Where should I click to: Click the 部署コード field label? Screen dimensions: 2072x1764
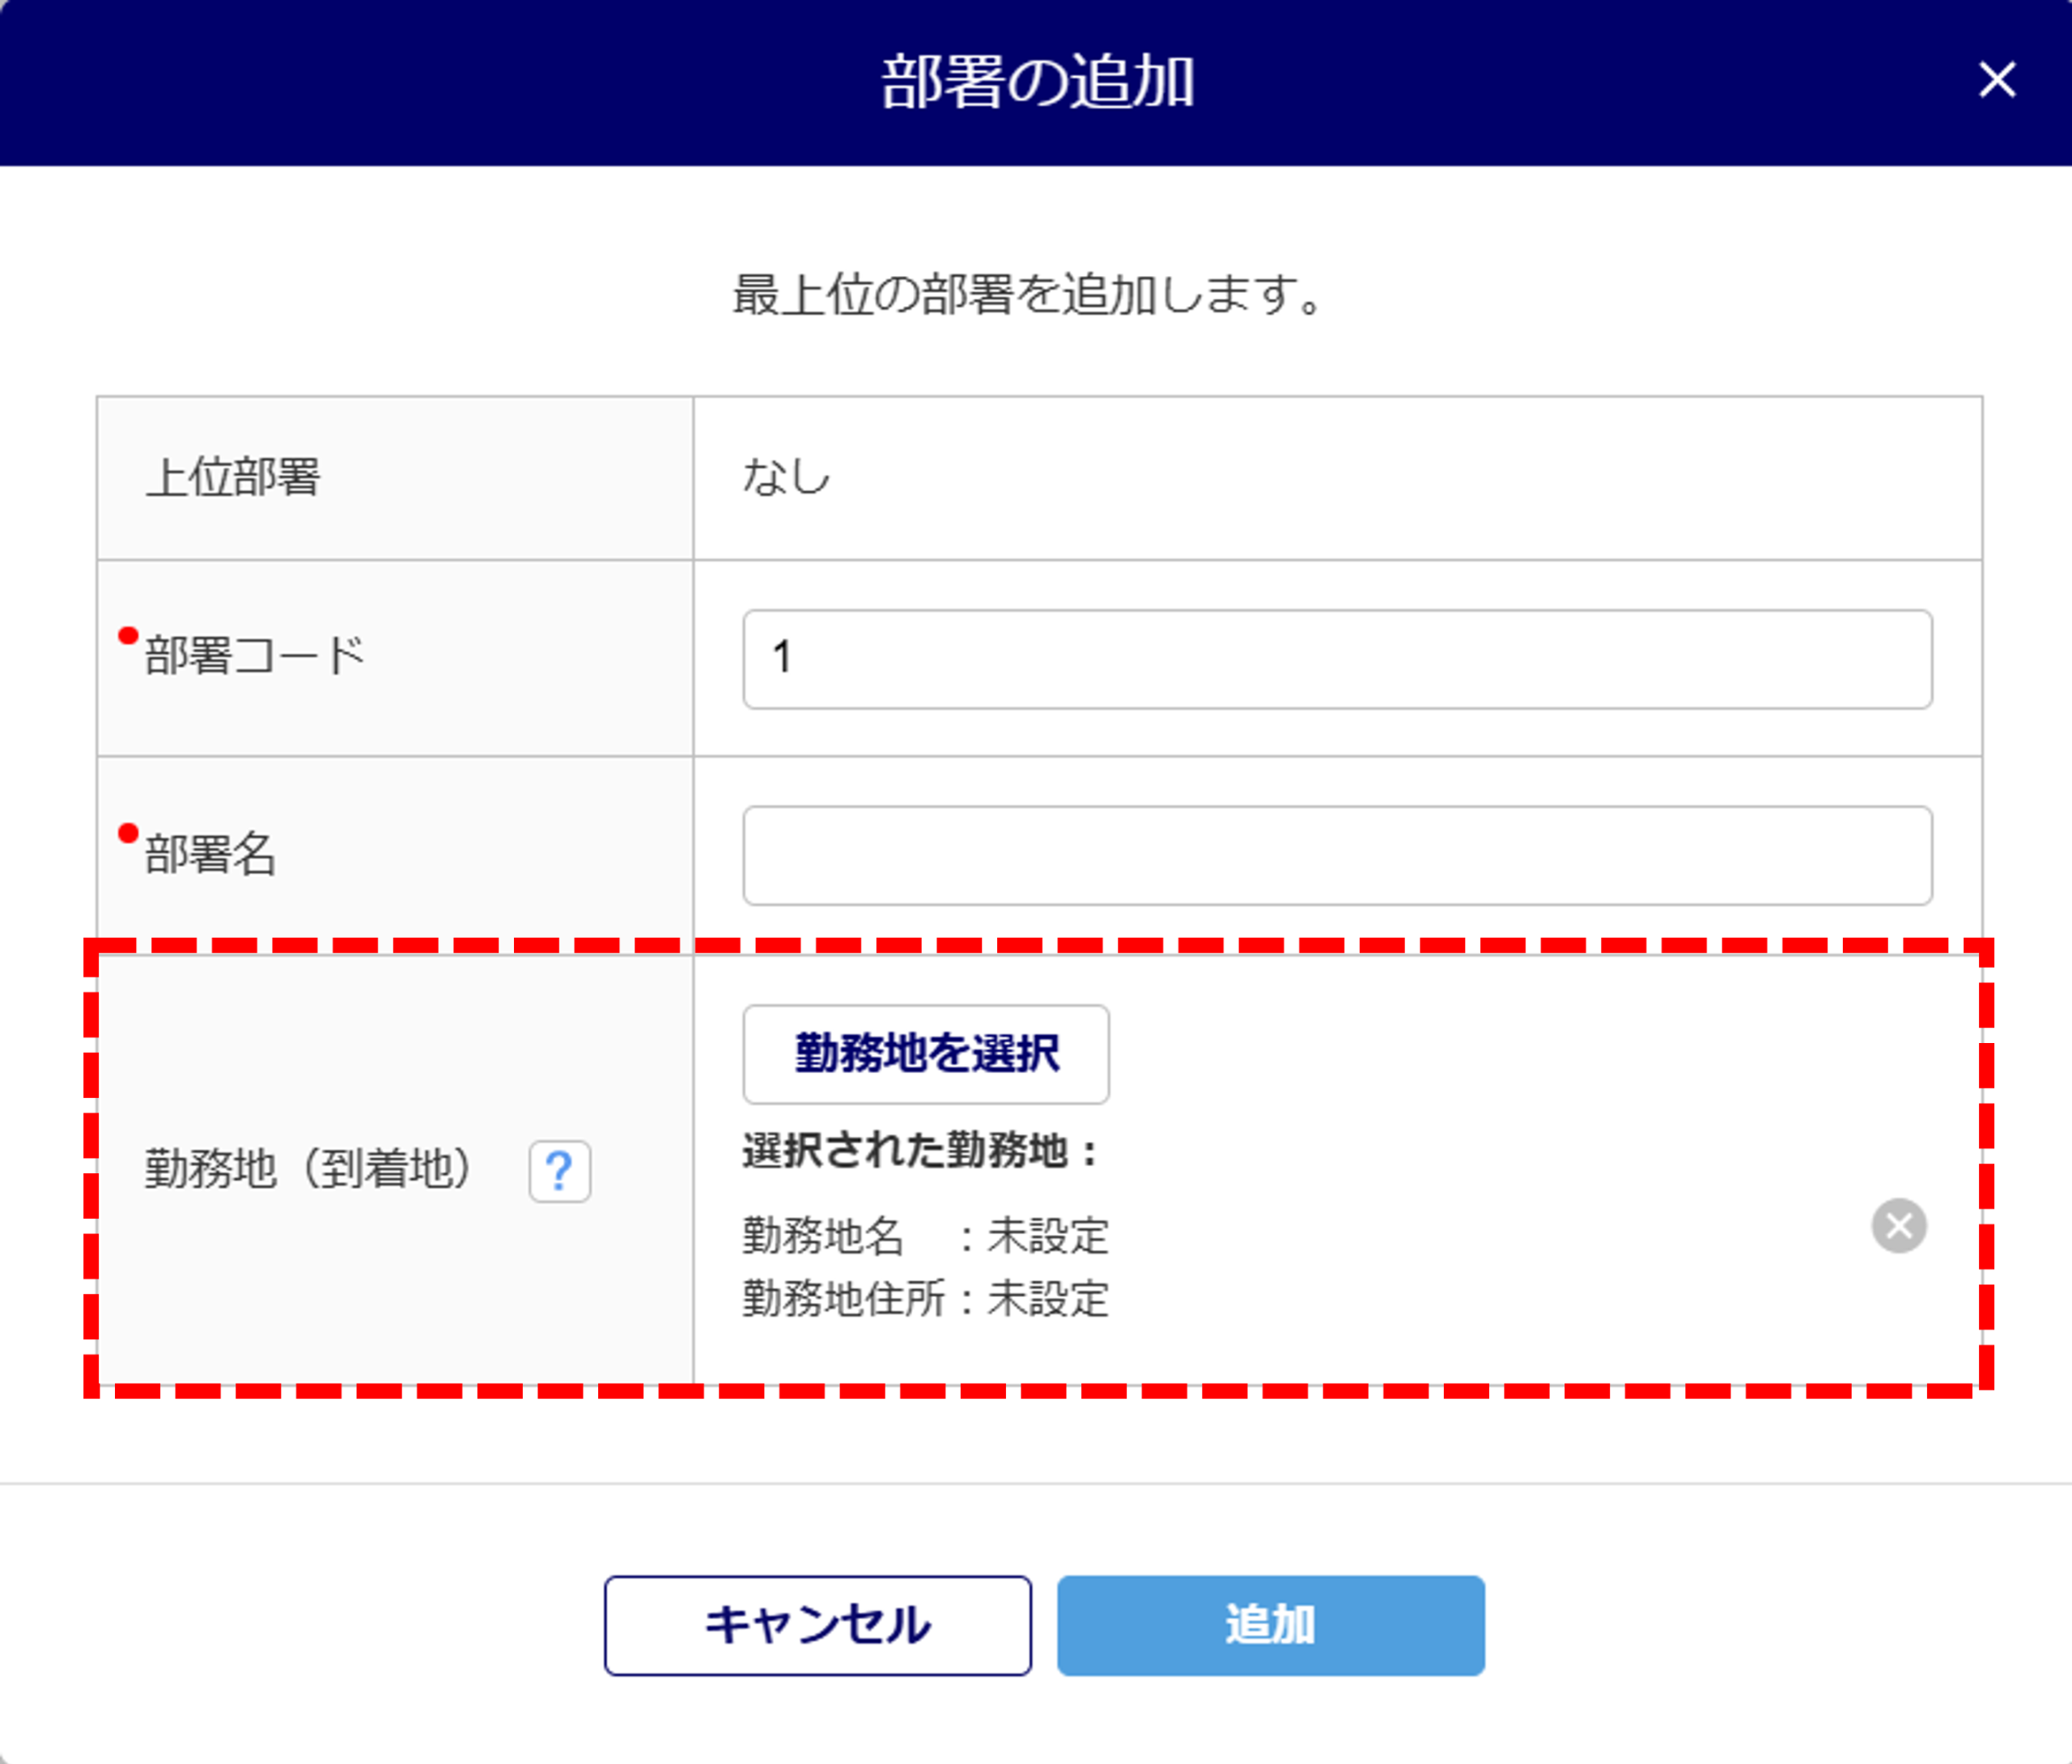pyautogui.click(x=255, y=656)
